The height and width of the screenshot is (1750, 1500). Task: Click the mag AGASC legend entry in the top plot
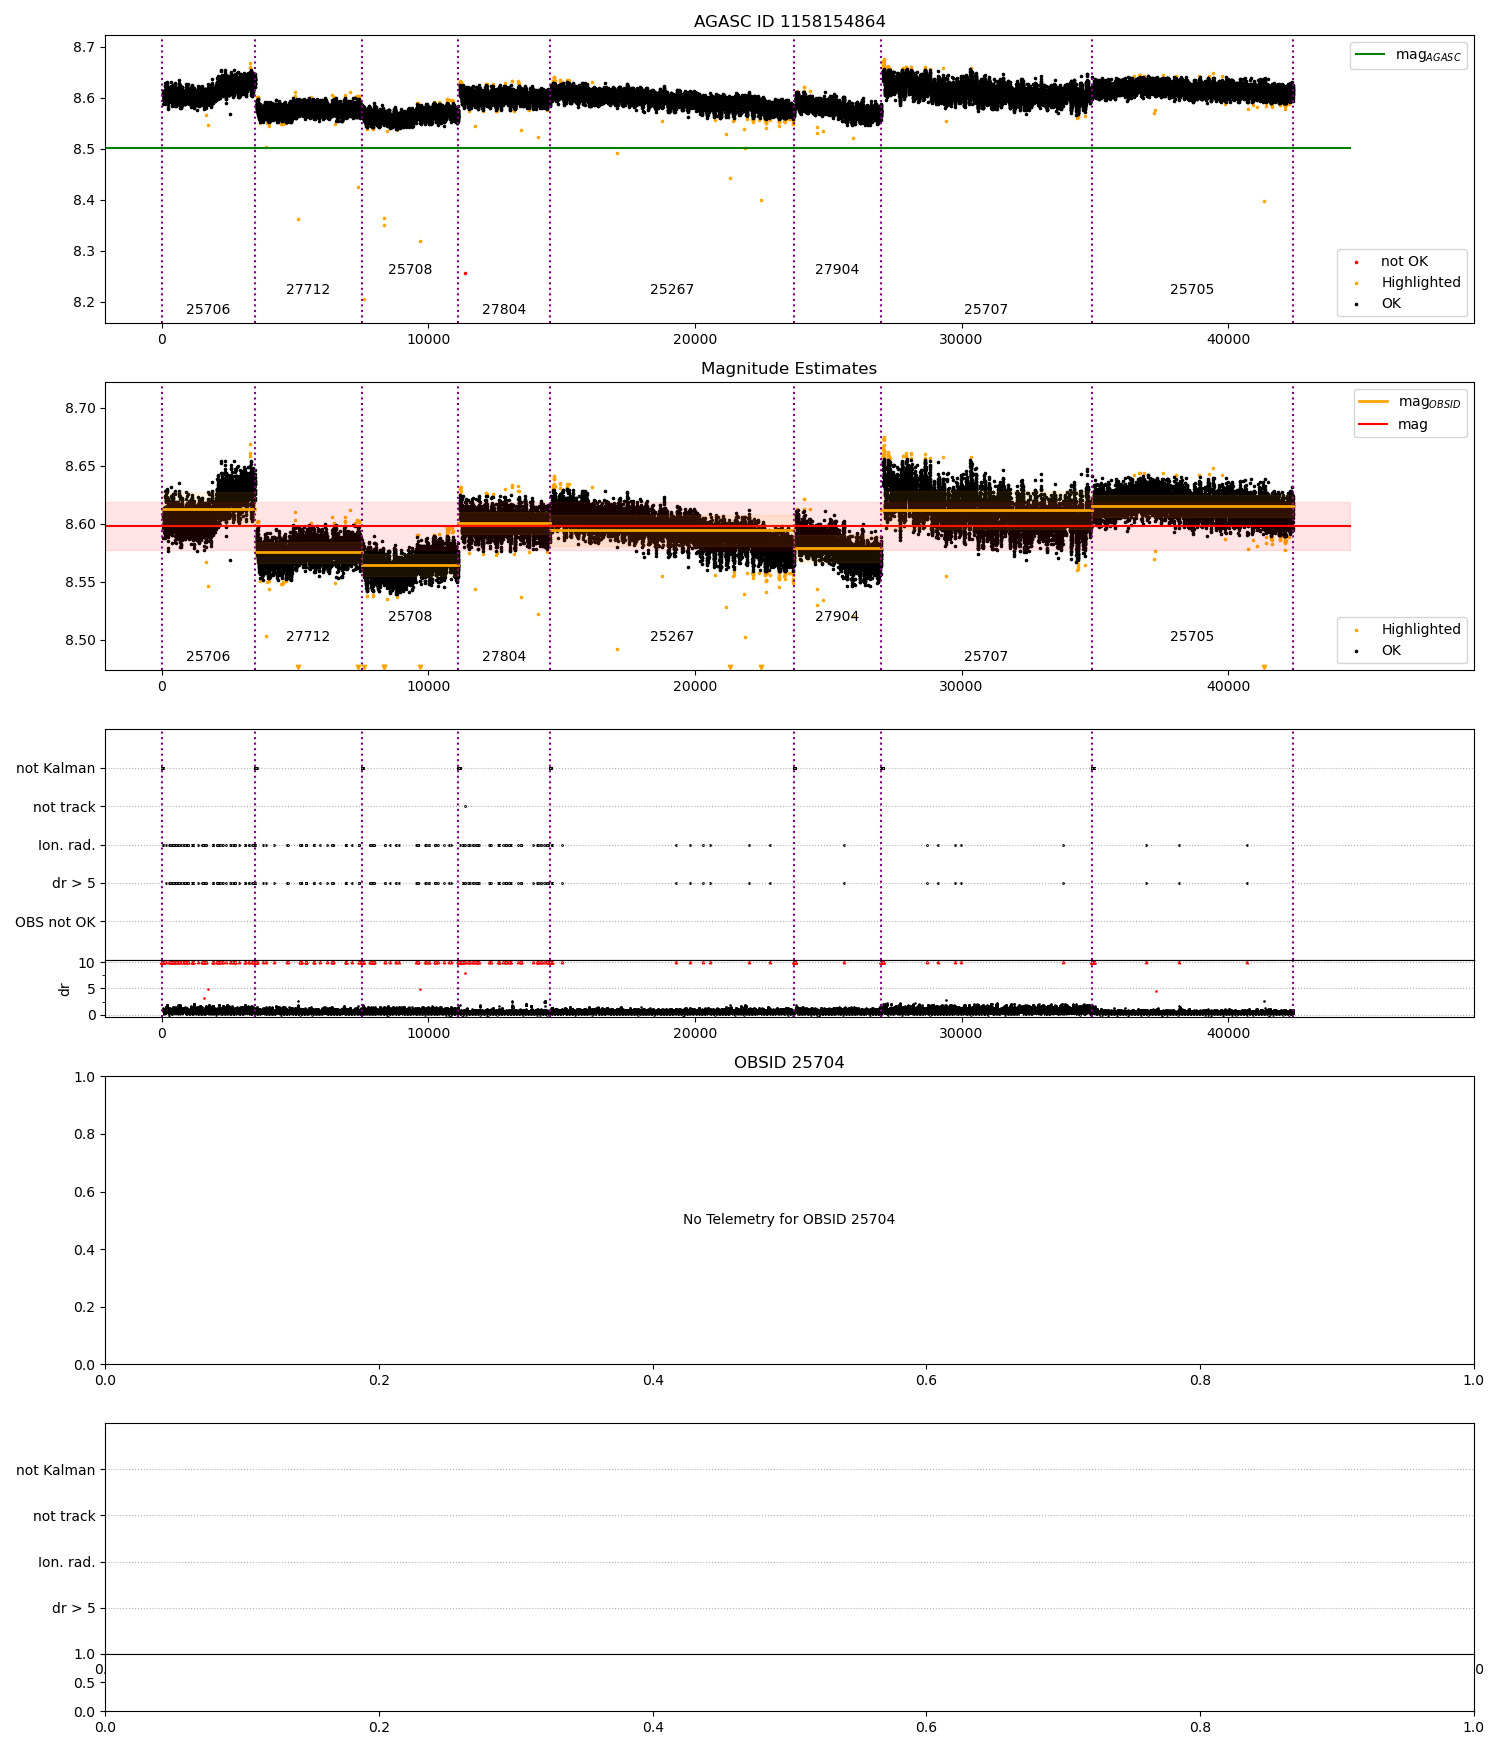pos(1409,55)
